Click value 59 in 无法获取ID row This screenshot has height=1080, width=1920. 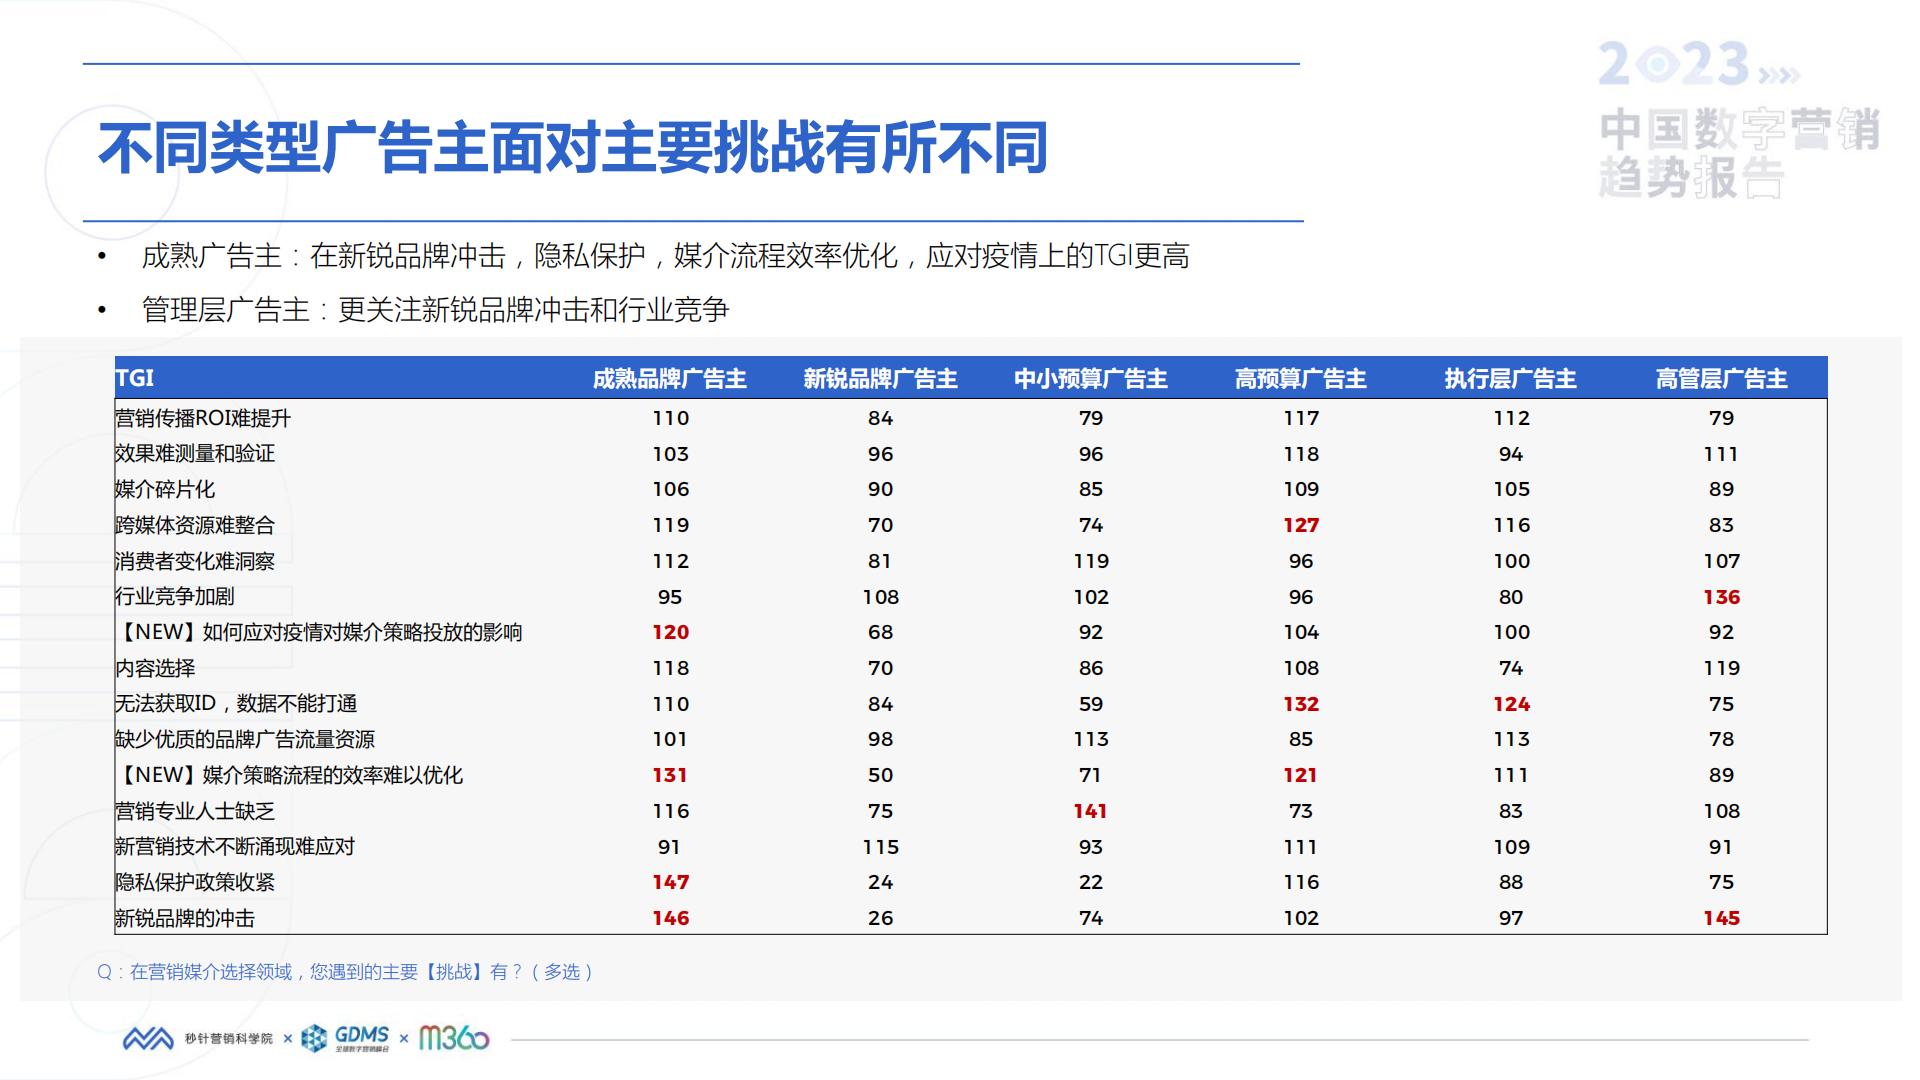pyautogui.click(x=1091, y=704)
